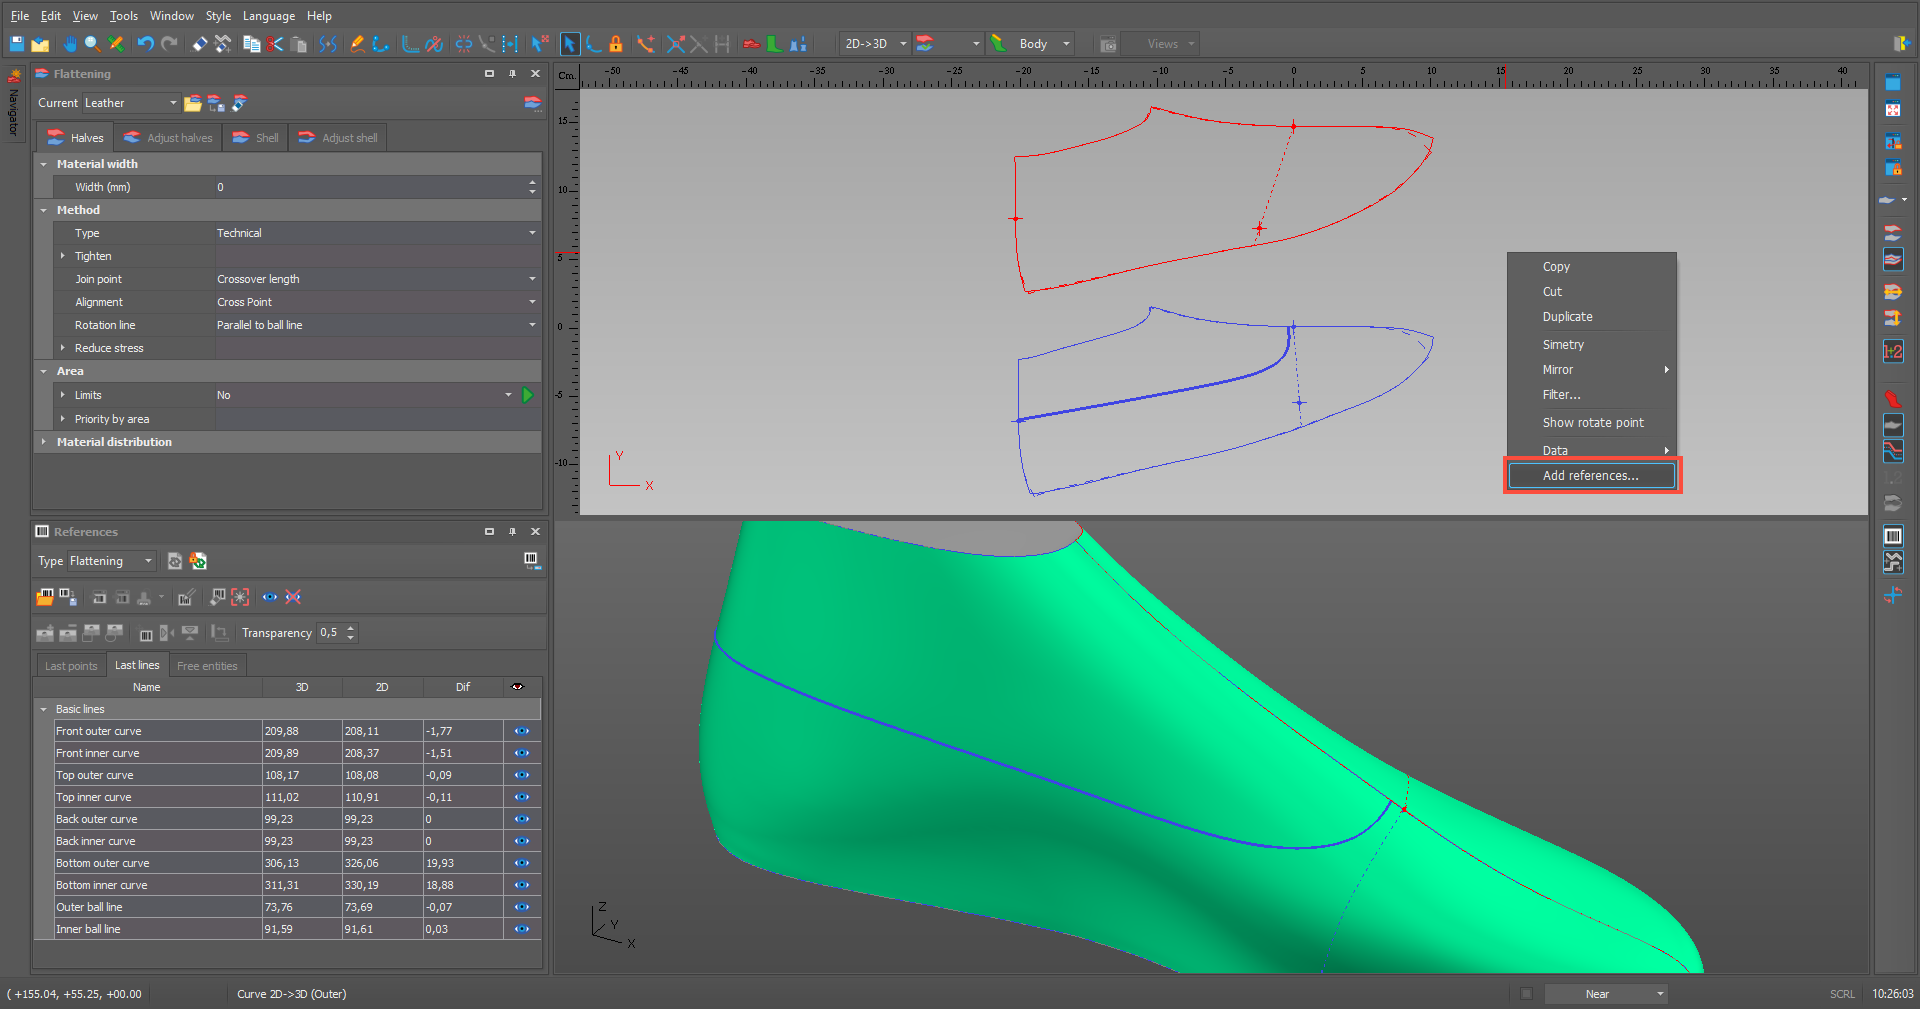Viewport: 1920px width, 1009px height.
Task: Click the Save icon in toolbar
Action: pyautogui.click(x=16, y=44)
